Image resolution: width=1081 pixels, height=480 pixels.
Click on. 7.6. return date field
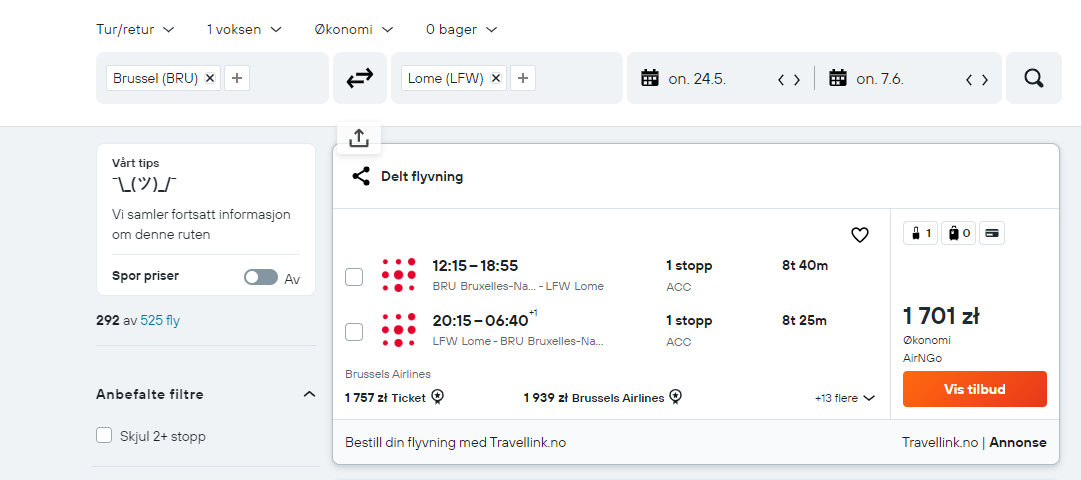pyautogui.click(x=880, y=79)
